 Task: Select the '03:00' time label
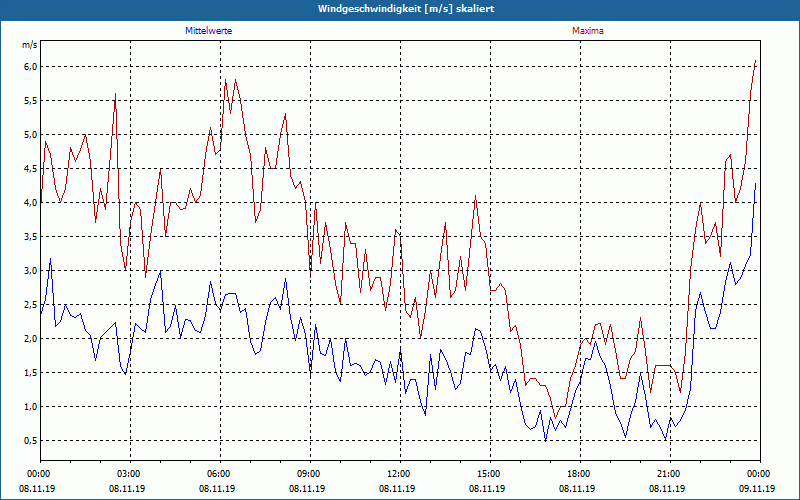[127, 474]
